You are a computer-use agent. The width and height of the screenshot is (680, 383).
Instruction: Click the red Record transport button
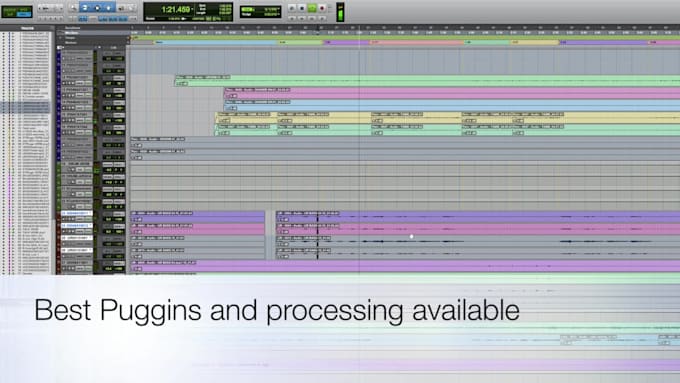(x=322, y=8)
